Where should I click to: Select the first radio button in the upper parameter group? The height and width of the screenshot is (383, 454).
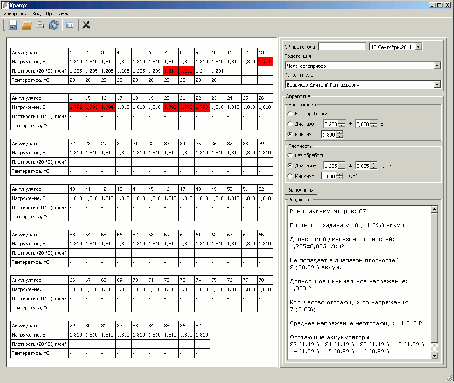[290, 114]
